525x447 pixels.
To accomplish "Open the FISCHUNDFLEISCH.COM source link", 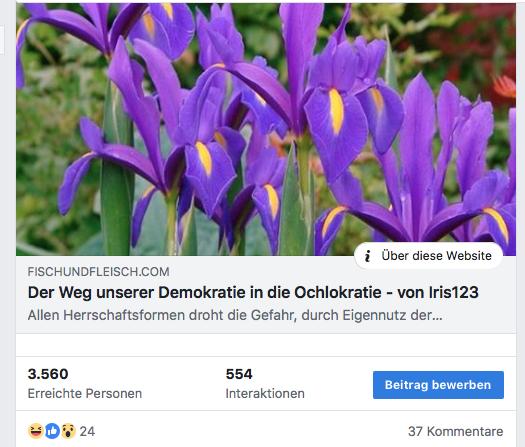I will coord(98,272).
